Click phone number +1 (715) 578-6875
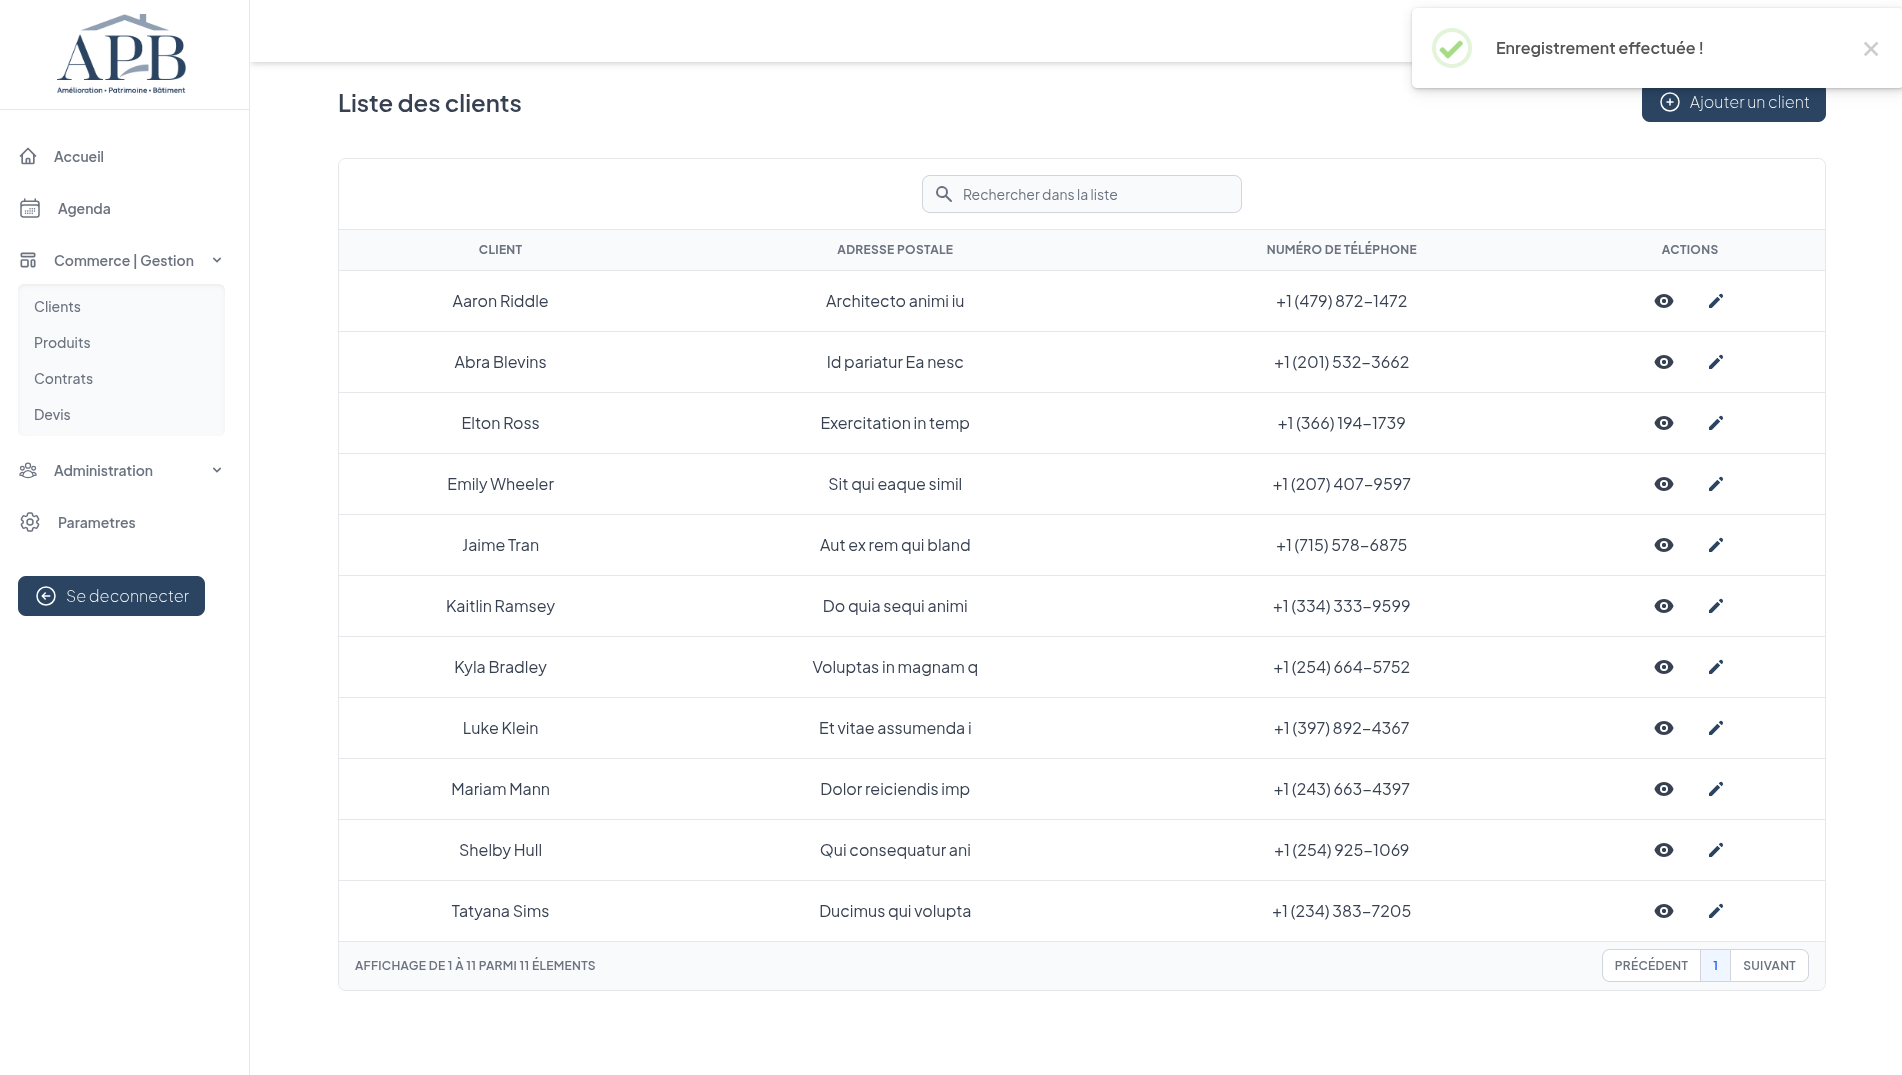The height and width of the screenshot is (1075, 1902). [1341, 545]
